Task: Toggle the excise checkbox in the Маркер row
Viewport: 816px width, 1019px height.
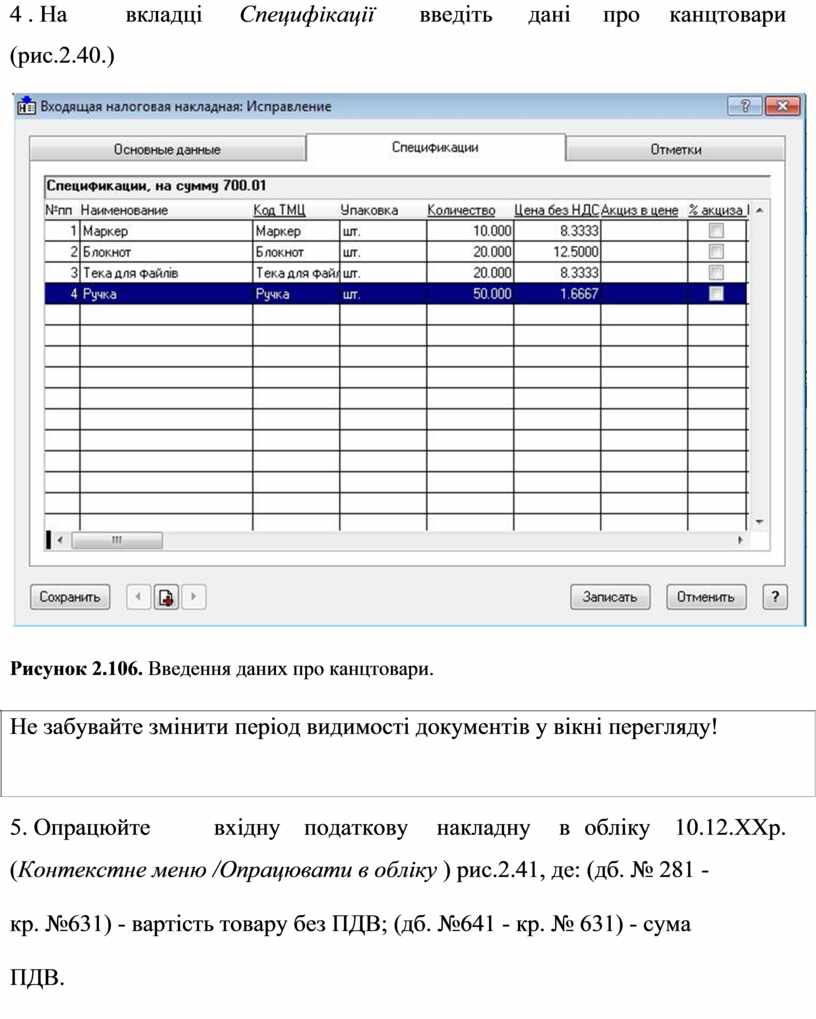Action: (716, 231)
